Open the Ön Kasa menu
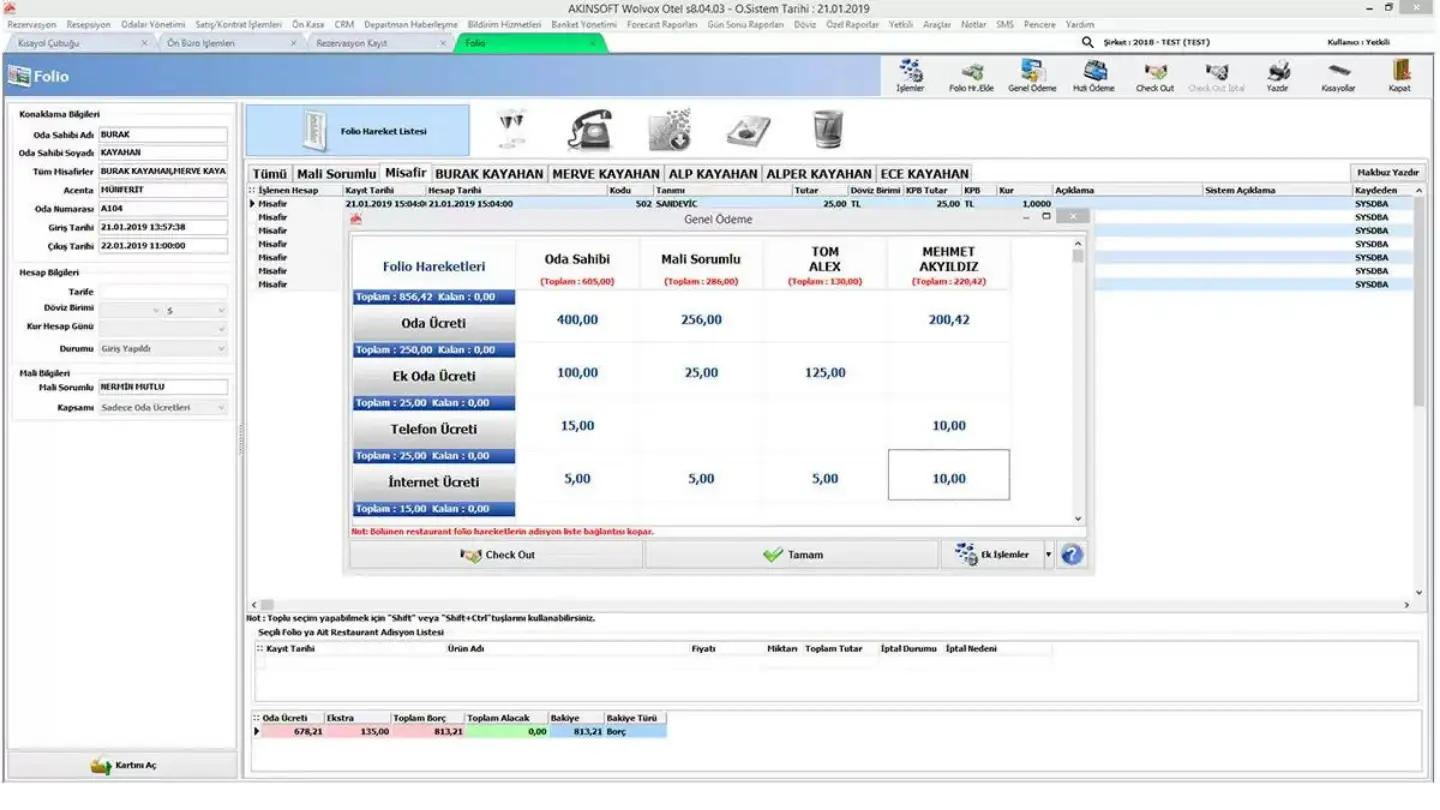1440x810 pixels. tap(308, 24)
